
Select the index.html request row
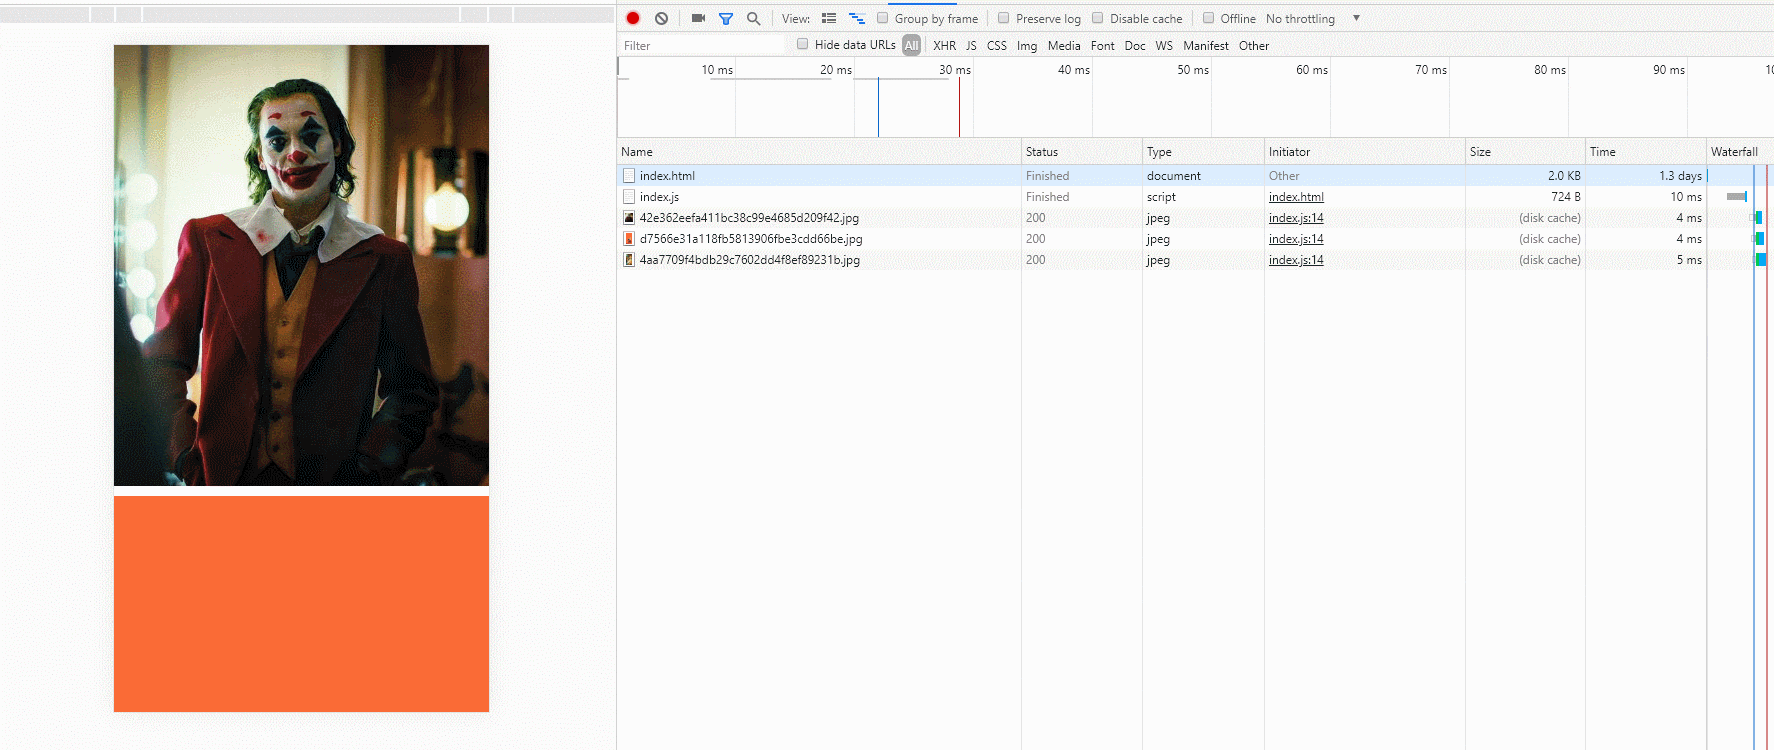tap(1196, 176)
